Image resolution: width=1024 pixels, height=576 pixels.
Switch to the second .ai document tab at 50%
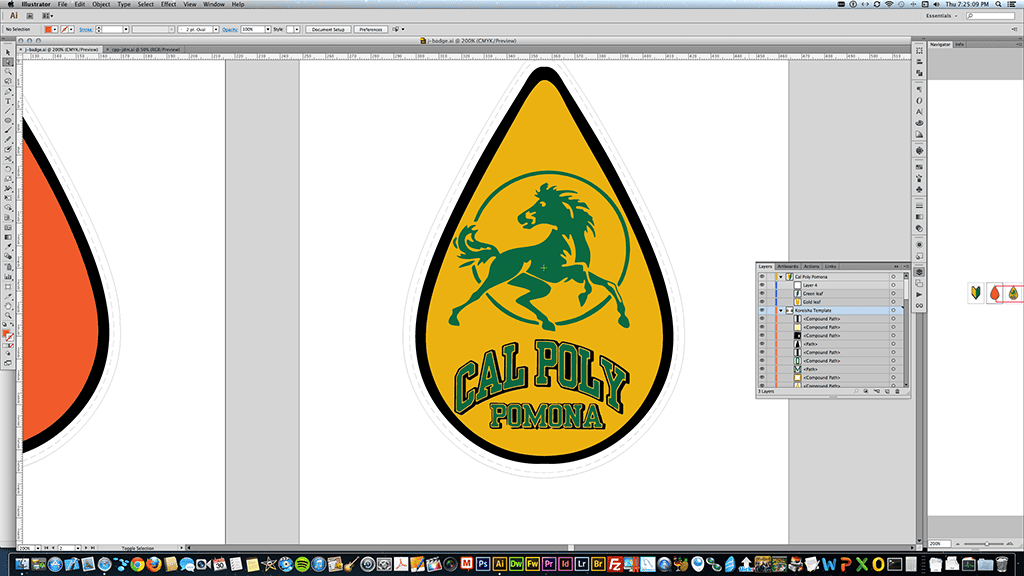pyautogui.click(x=145, y=49)
